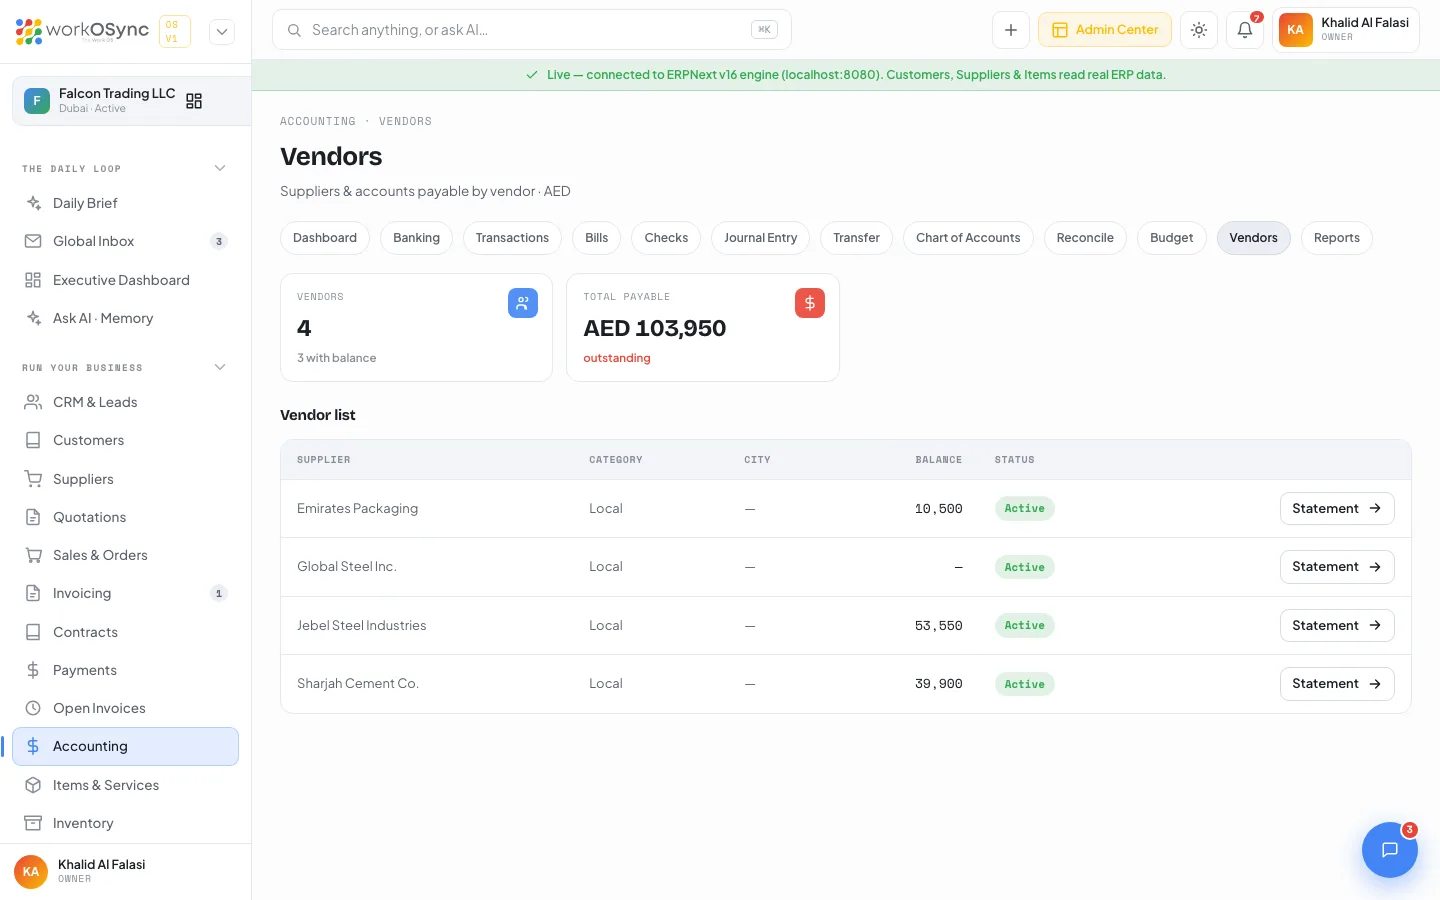
Task: Click the blue Vendors card people icon
Action: point(523,303)
